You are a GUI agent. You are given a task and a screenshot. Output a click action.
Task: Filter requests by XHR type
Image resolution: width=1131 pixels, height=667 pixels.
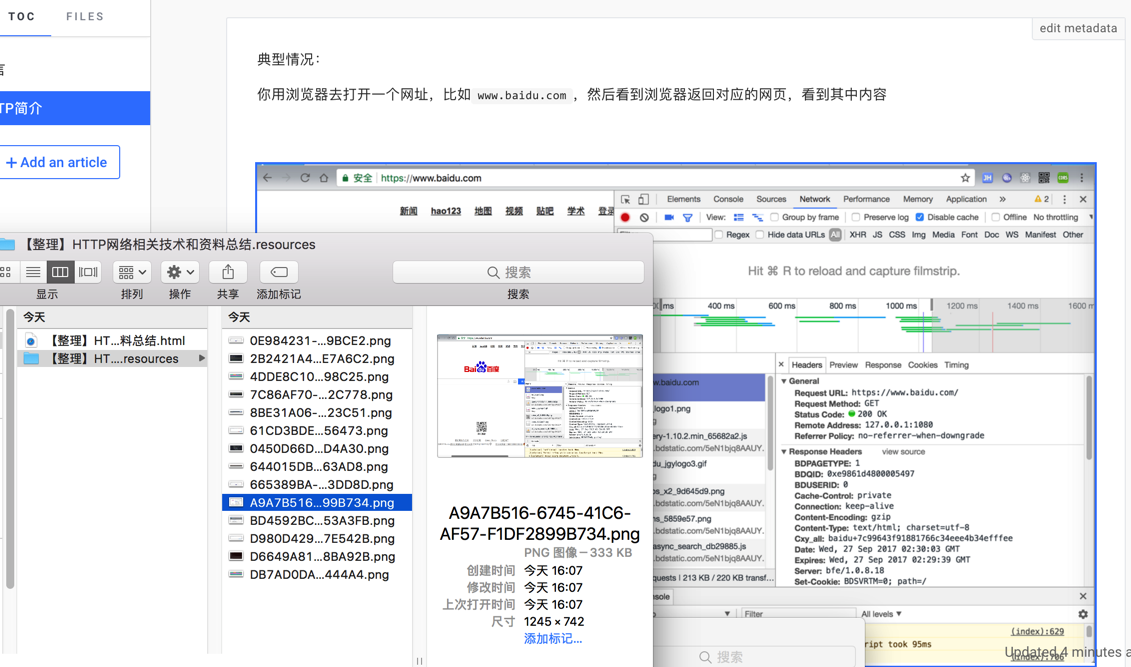(x=858, y=234)
